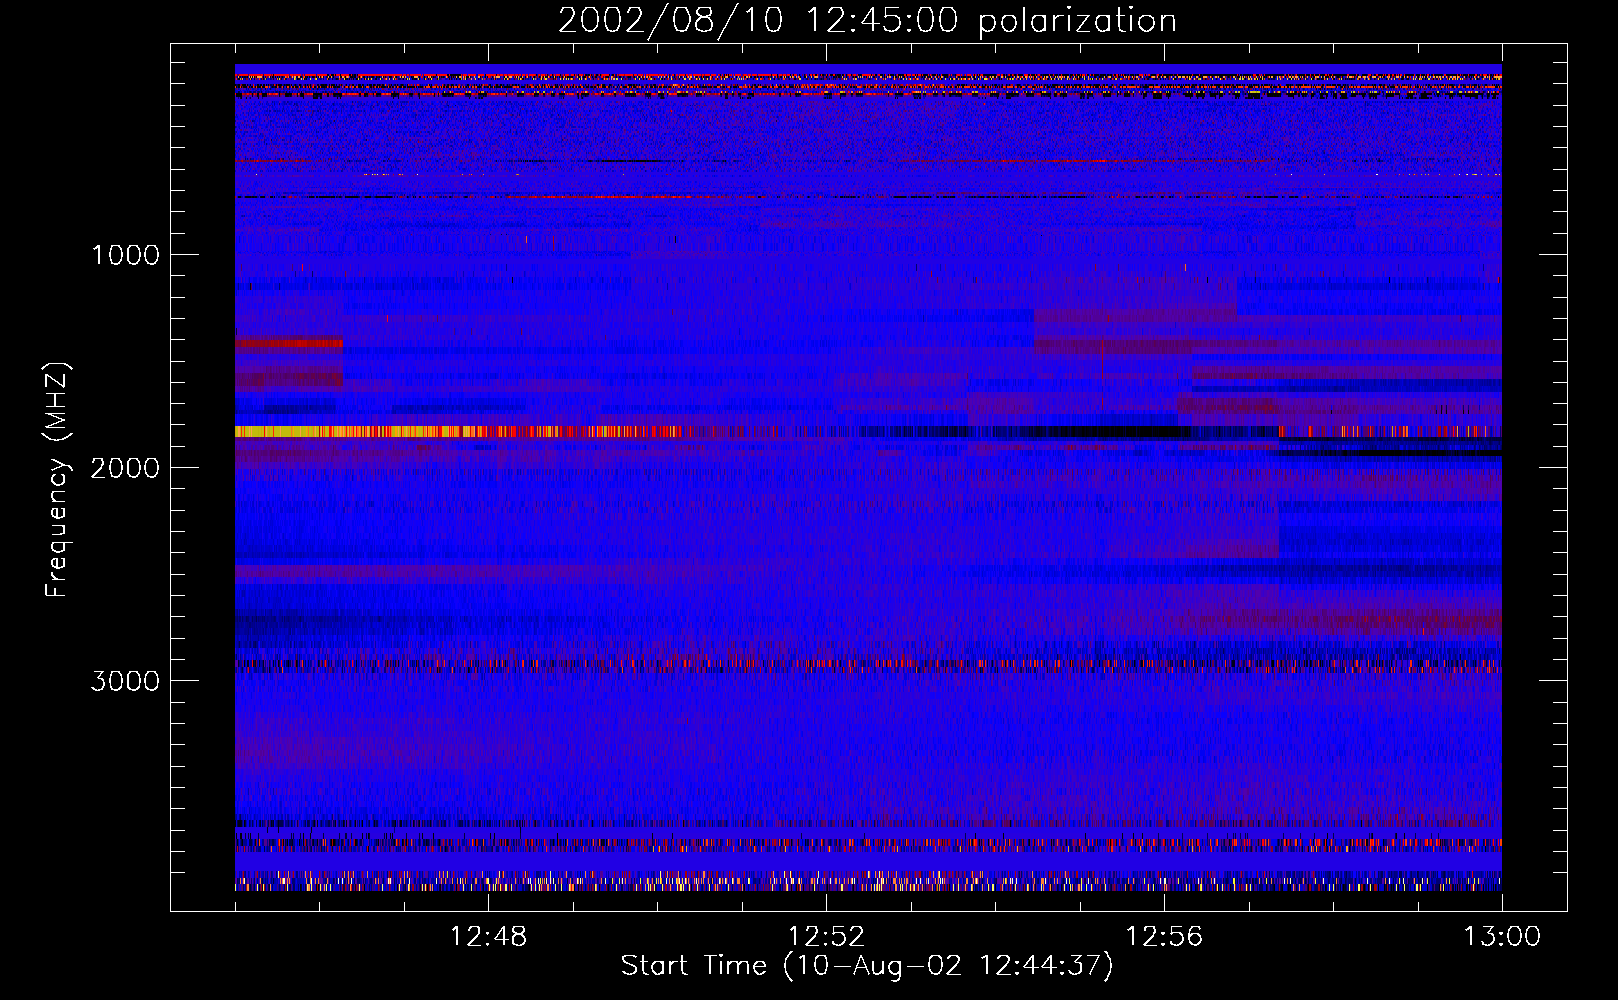This screenshot has width=1618, height=1000.
Task: Click the "Start Time (10-Aug-02 12:44:37)" label
Action: 867,966
